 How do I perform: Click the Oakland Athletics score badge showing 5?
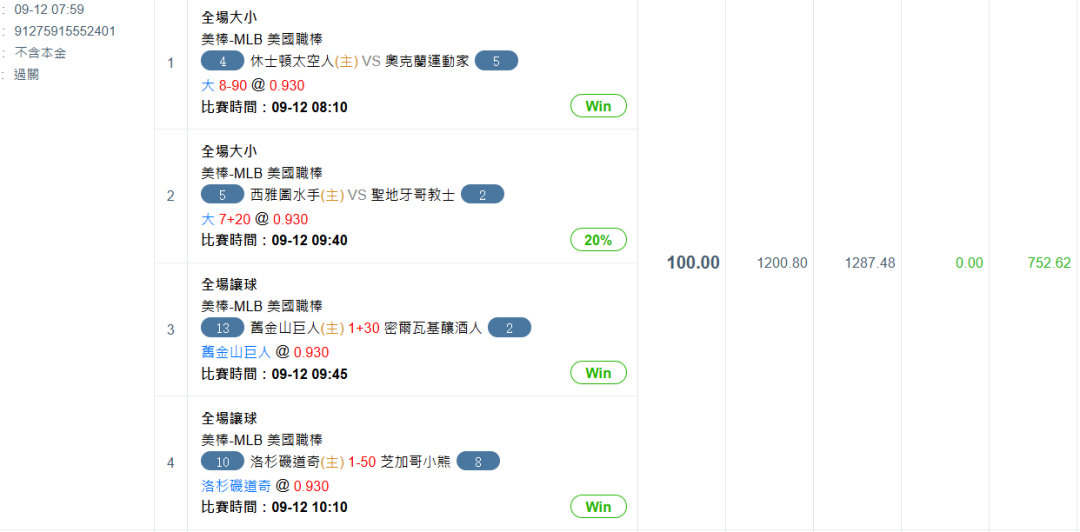point(497,61)
